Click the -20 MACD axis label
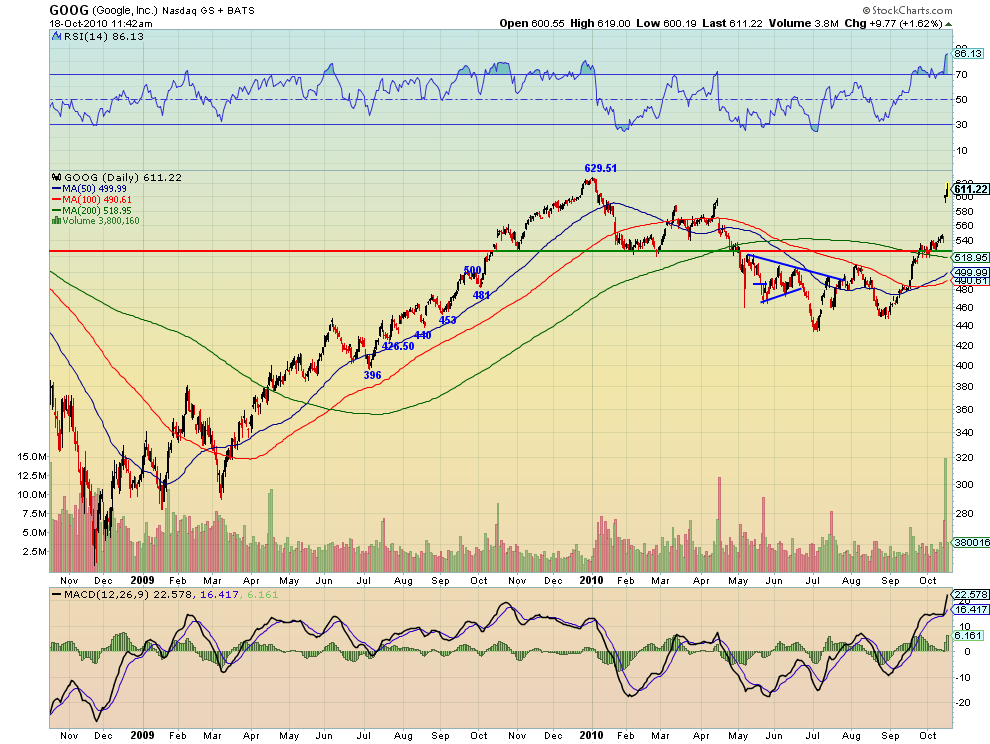 click(962, 703)
